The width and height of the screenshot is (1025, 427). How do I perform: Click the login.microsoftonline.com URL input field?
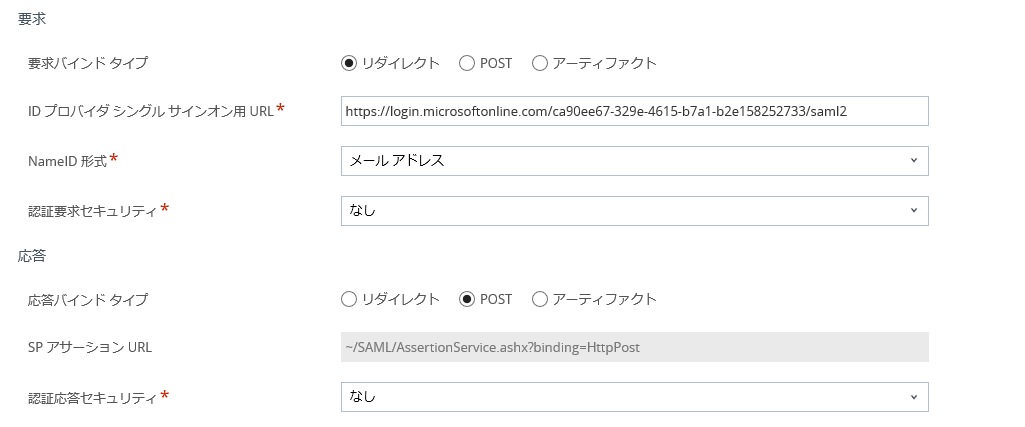(634, 111)
